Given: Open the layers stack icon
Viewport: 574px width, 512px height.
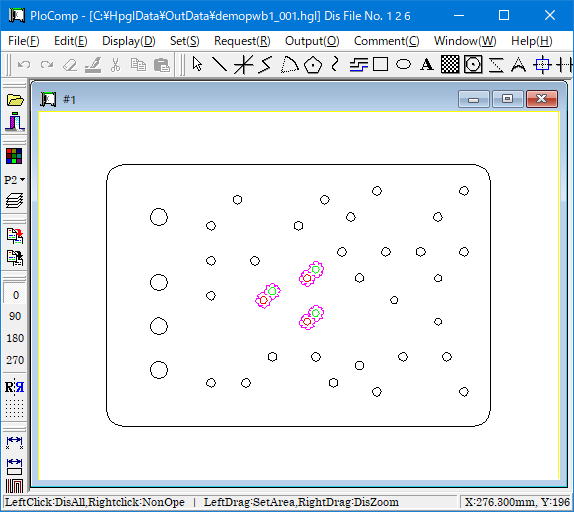Looking at the screenshot, I should (x=15, y=201).
